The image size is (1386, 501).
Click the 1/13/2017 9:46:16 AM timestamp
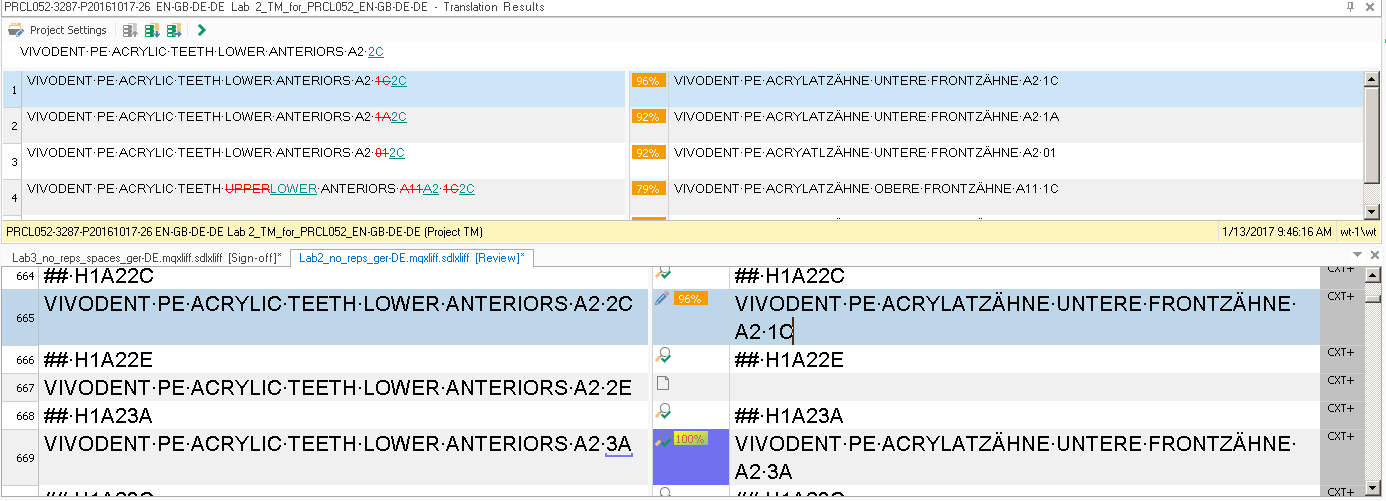click(1277, 232)
